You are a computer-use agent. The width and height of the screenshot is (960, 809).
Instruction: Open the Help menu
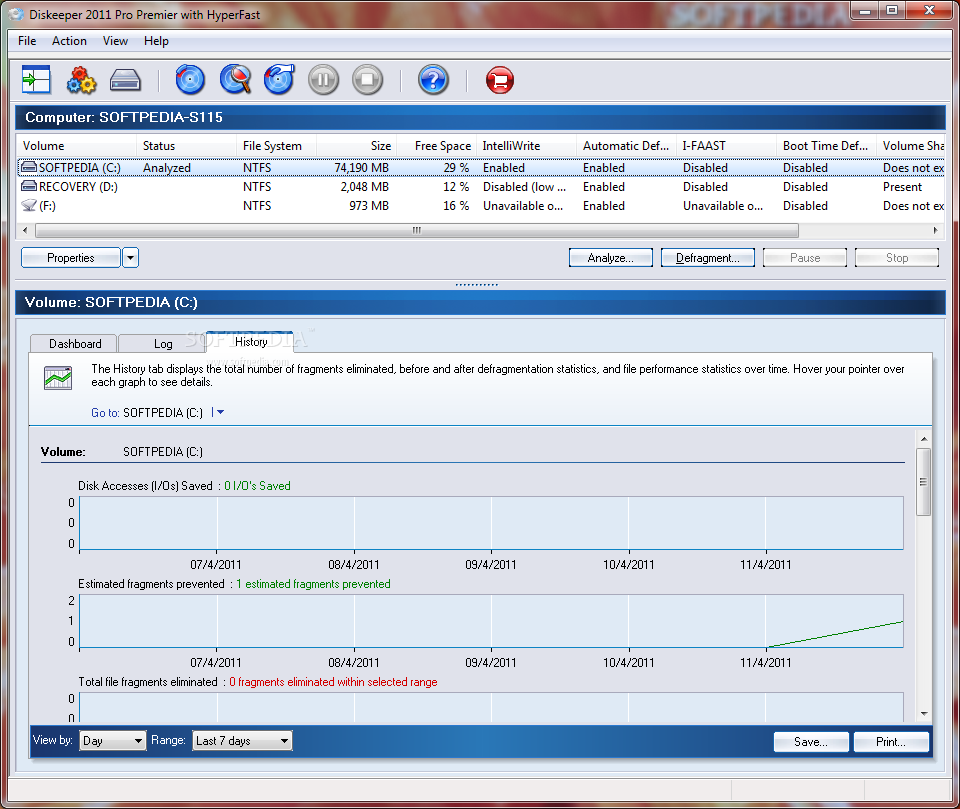(x=156, y=41)
